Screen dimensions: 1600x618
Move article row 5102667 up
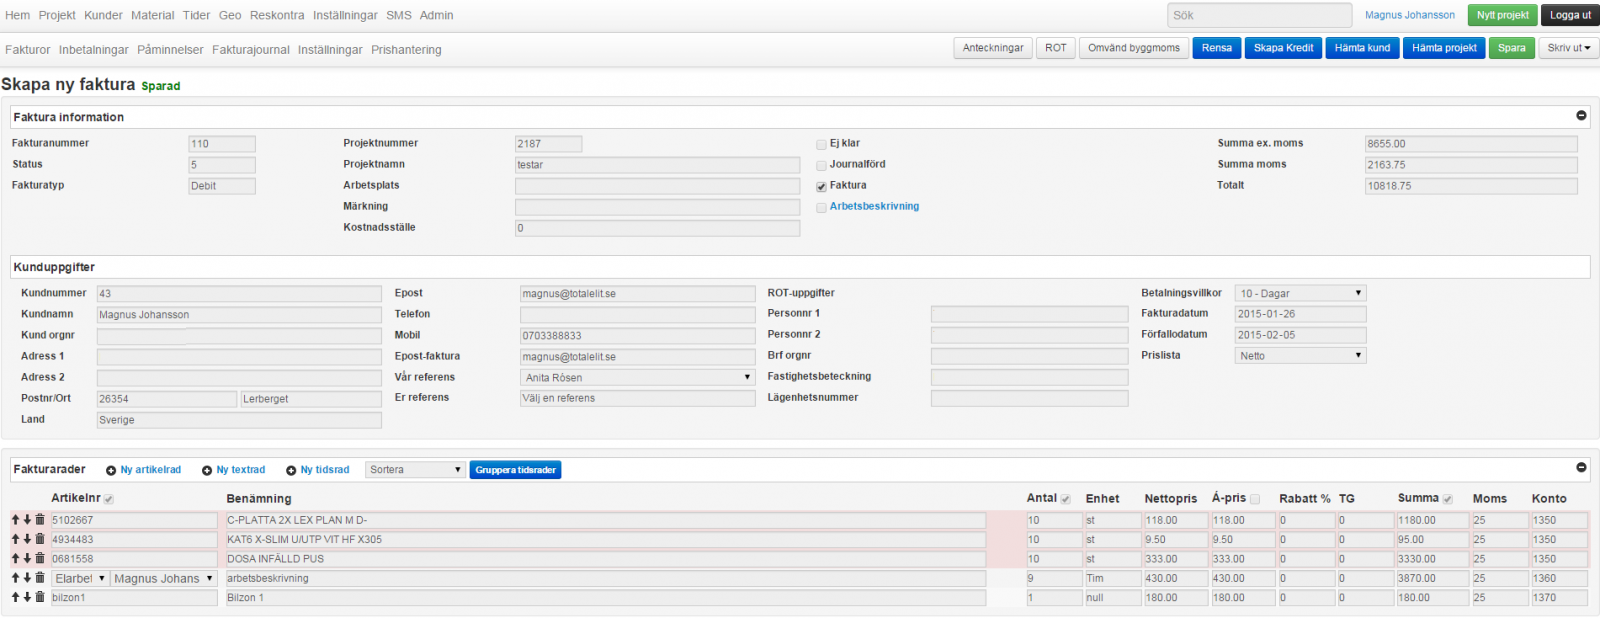[16, 520]
